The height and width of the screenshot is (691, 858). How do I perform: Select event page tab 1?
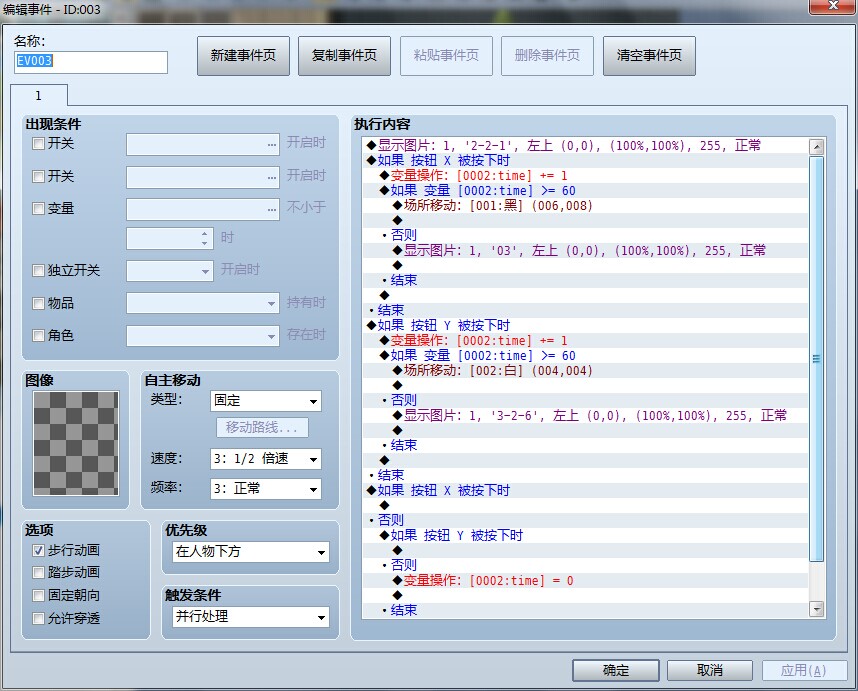point(38,96)
